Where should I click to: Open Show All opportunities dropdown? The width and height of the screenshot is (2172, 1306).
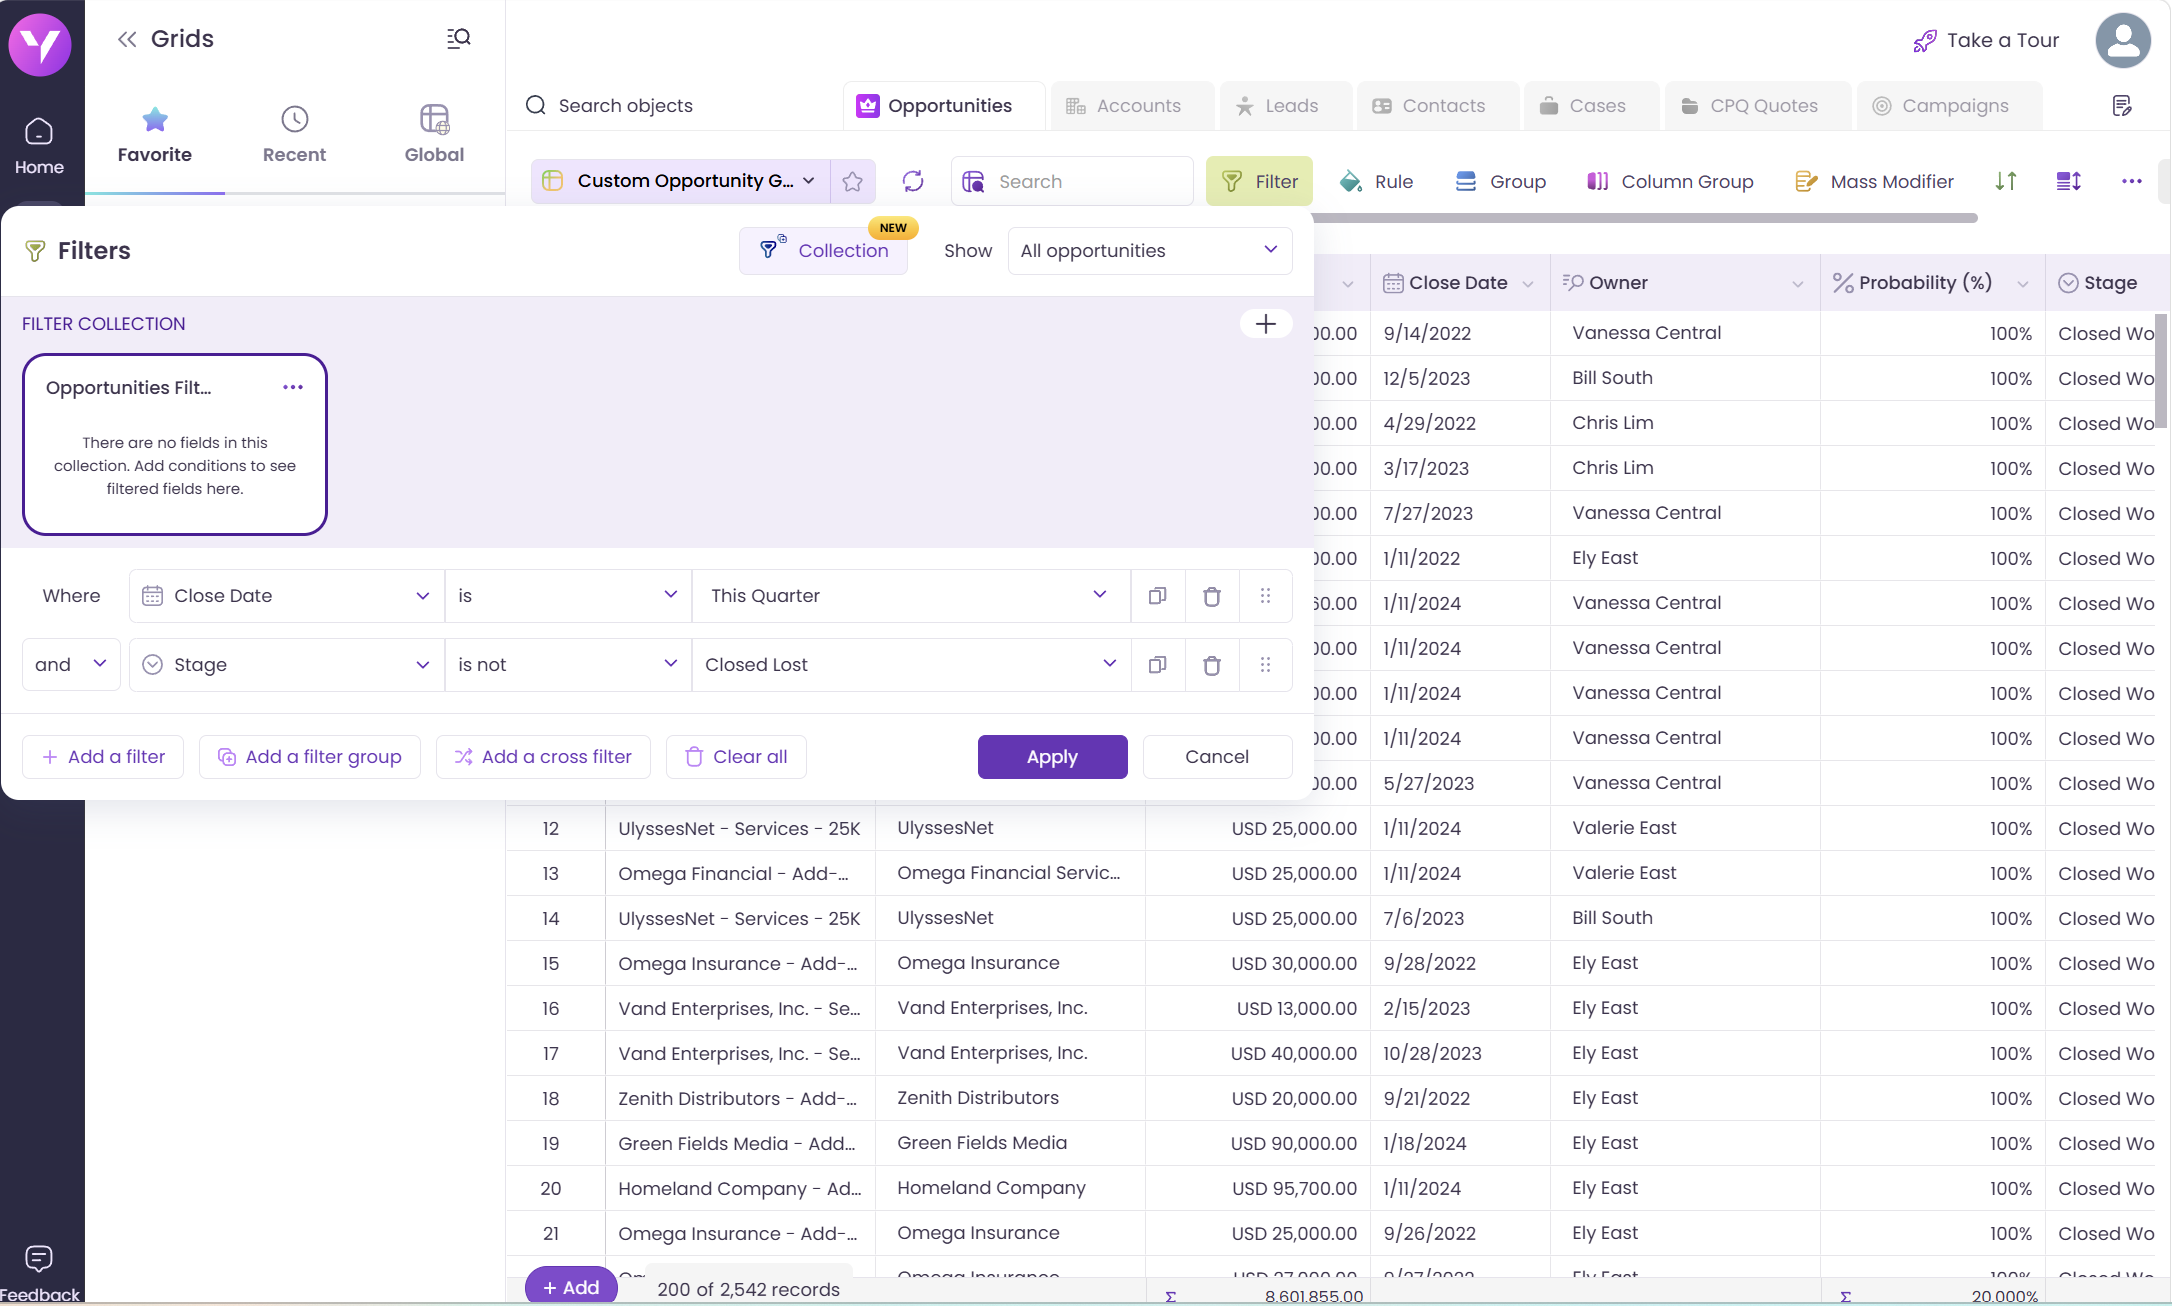click(x=1150, y=250)
